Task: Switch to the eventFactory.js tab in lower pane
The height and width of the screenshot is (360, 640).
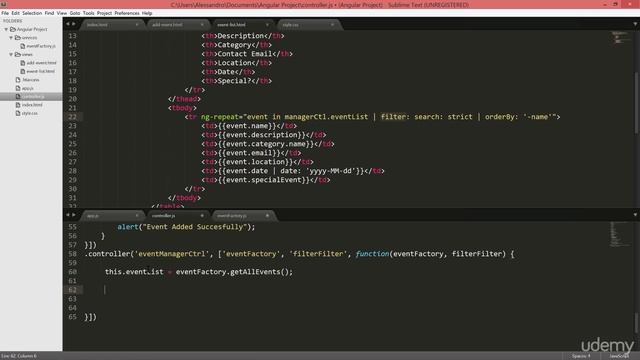Action: point(232,216)
